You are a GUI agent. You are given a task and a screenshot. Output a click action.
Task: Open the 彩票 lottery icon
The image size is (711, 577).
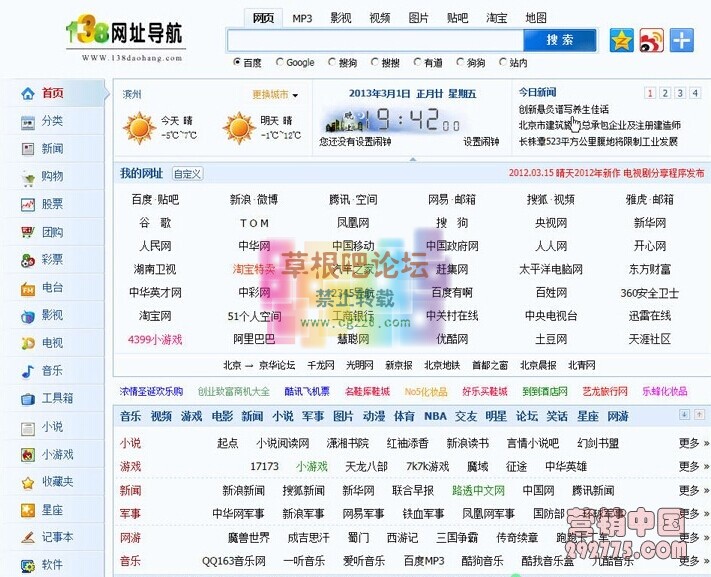point(28,260)
